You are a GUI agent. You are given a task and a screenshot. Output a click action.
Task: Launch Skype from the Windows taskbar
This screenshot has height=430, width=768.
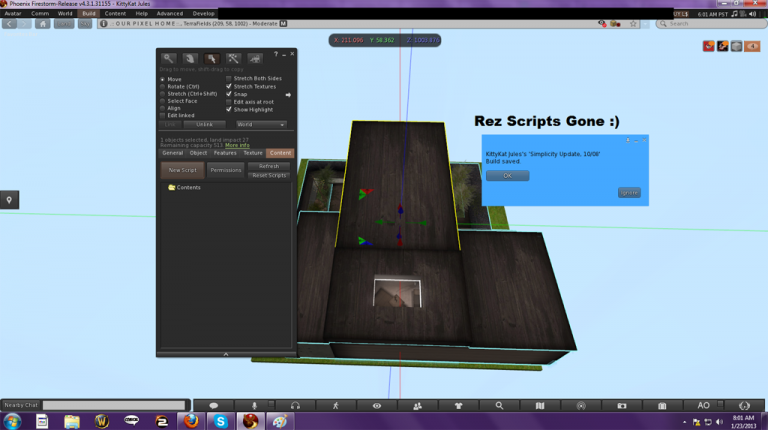pyautogui.click(x=220, y=421)
